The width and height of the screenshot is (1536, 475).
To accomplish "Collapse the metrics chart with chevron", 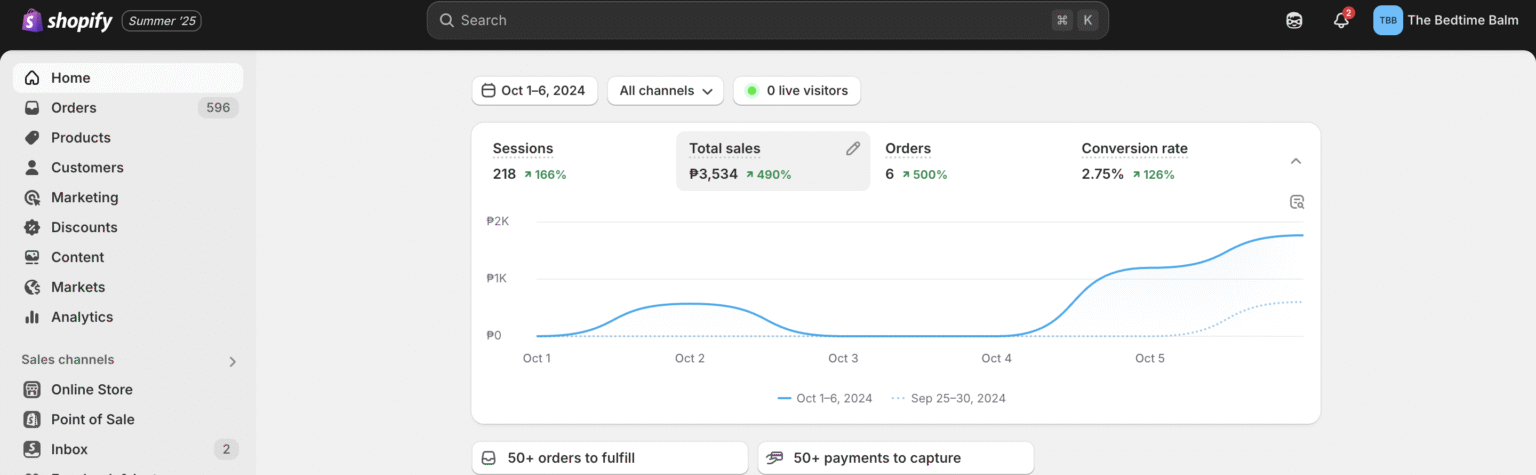I will 1295,161.
